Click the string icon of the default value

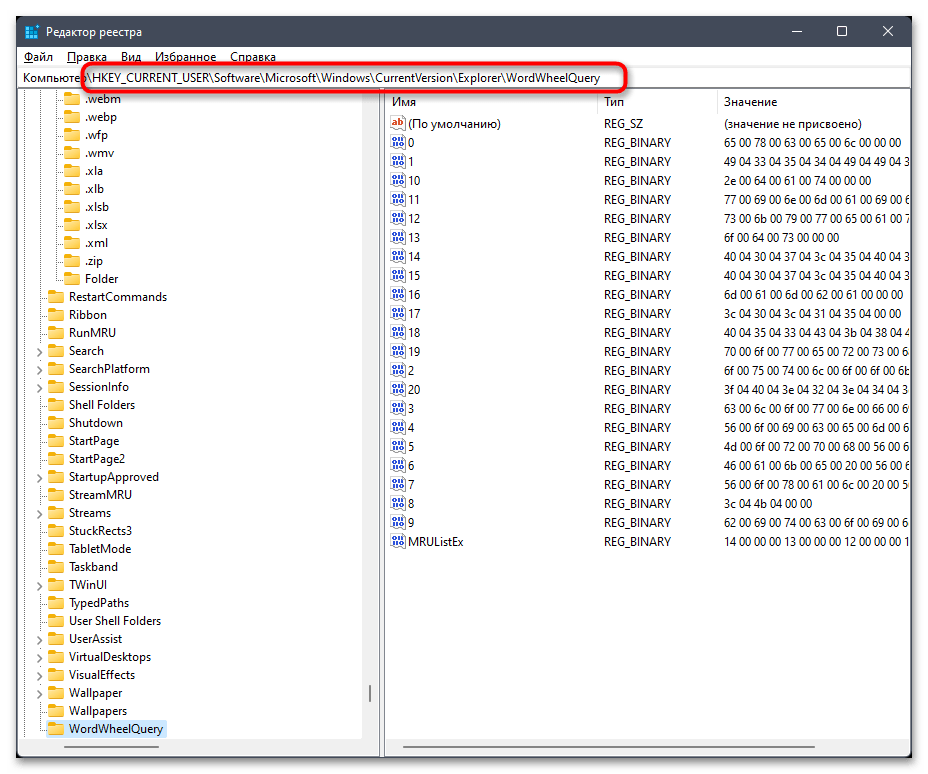click(398, 123)
